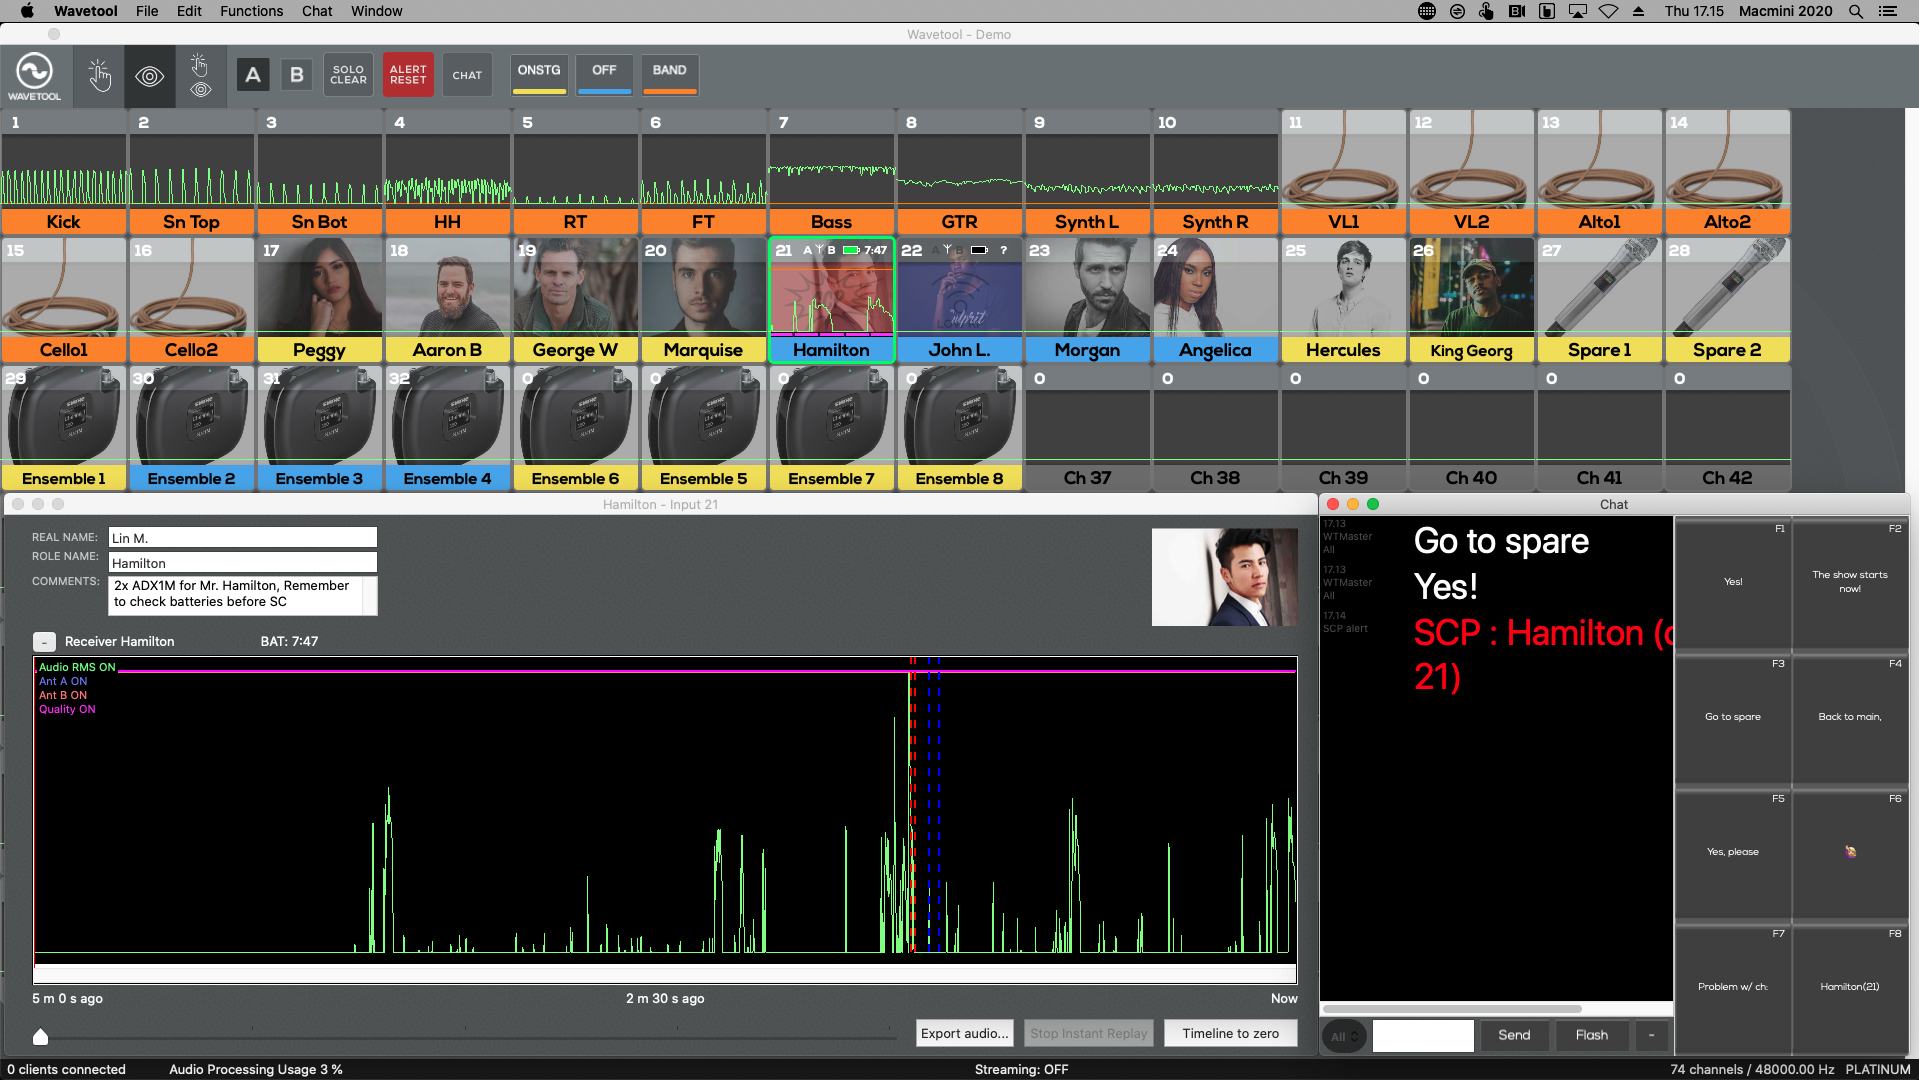Click the emoji quick message tile F6
Image resolution: width=1919 pixels, height=1080 pixels.
pos(1850,852)
